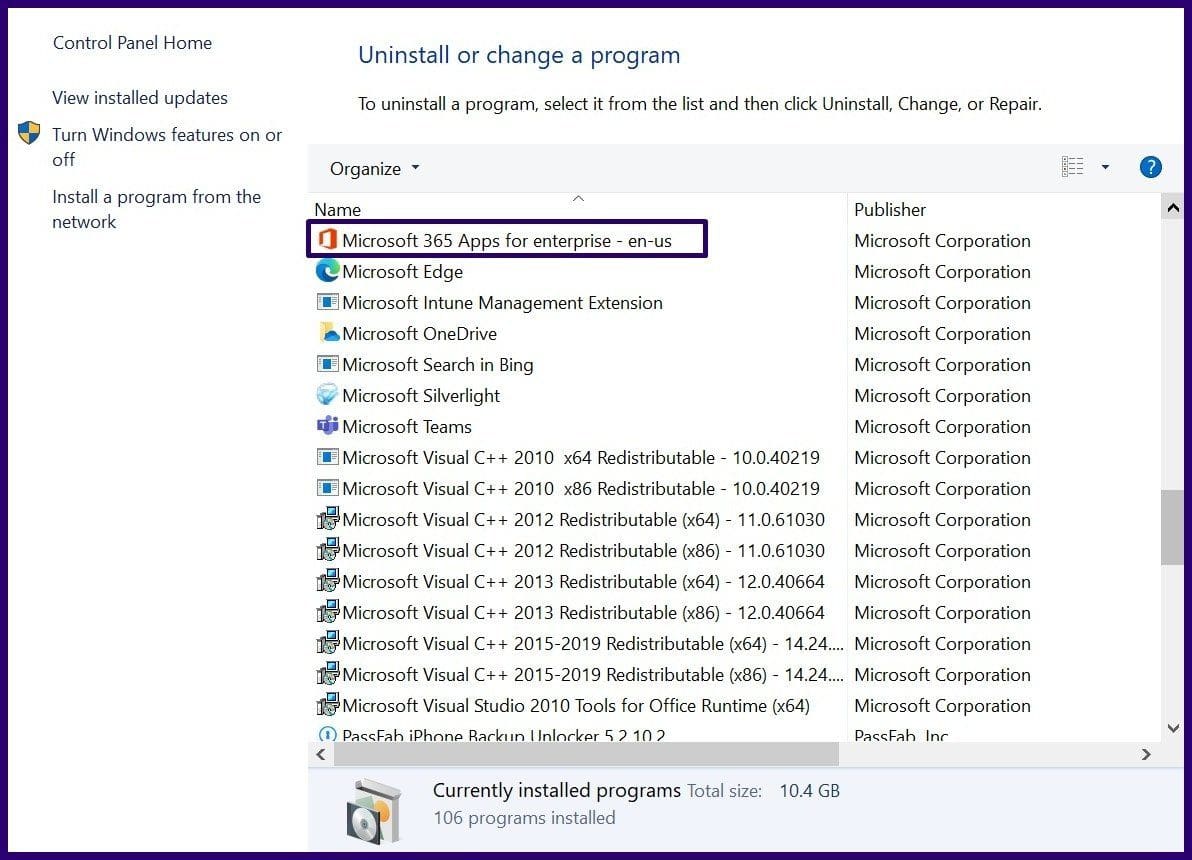The width and height of the screenshot is (1192, 860).
Task: Click the Visual C++ 2015-2019 (x64) icon
Action: click(x=328, y=643)
